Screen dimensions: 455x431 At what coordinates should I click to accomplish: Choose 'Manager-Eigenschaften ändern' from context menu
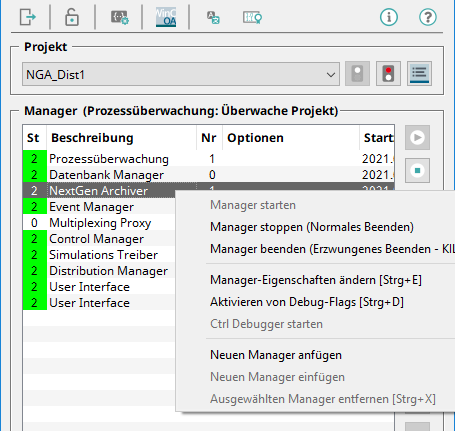pos(316,280)
